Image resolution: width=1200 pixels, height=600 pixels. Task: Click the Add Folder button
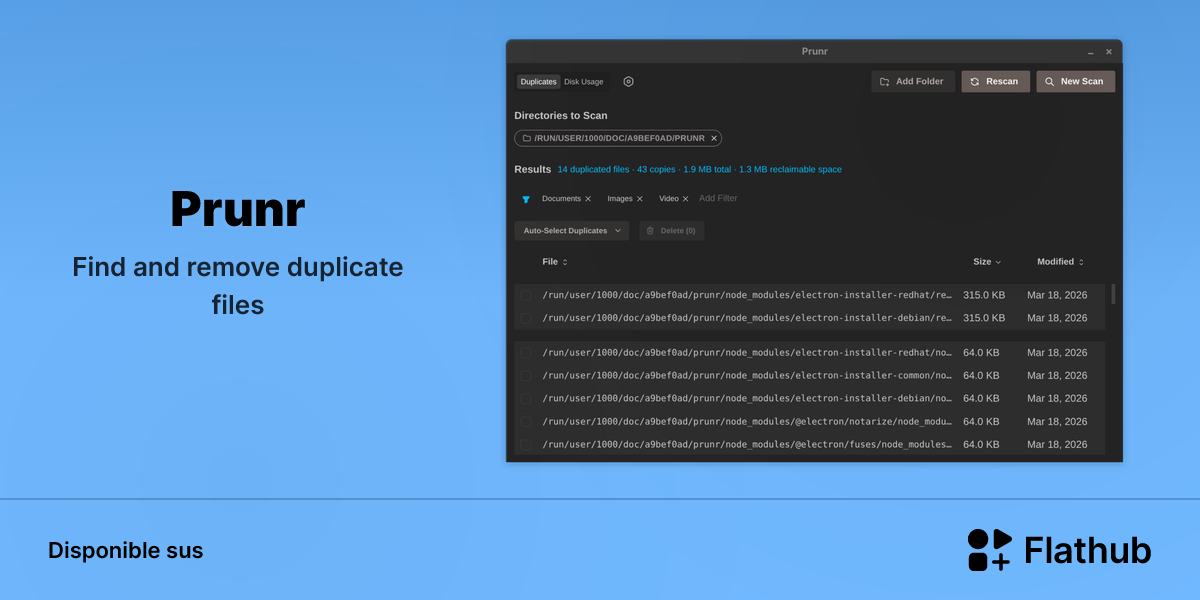[912, 82]
